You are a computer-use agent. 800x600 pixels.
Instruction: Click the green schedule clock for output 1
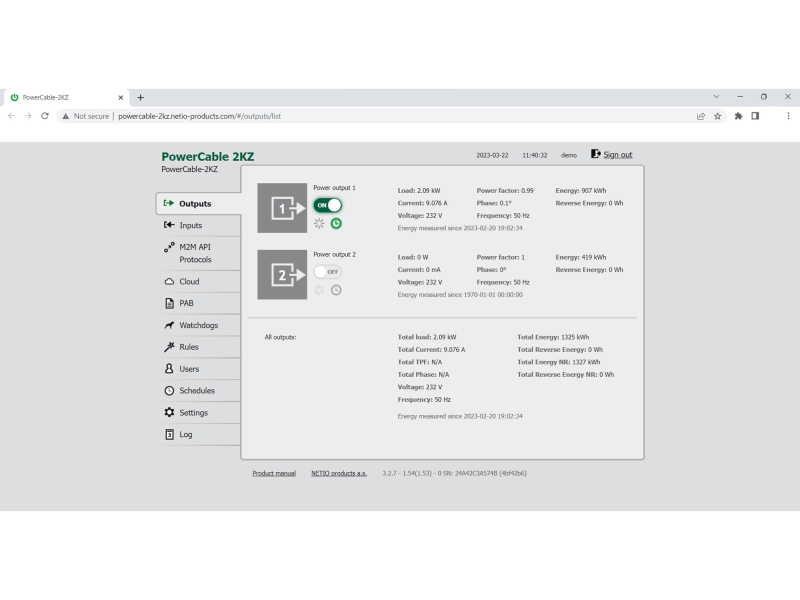pyautogui.click(x=336, y=223)
